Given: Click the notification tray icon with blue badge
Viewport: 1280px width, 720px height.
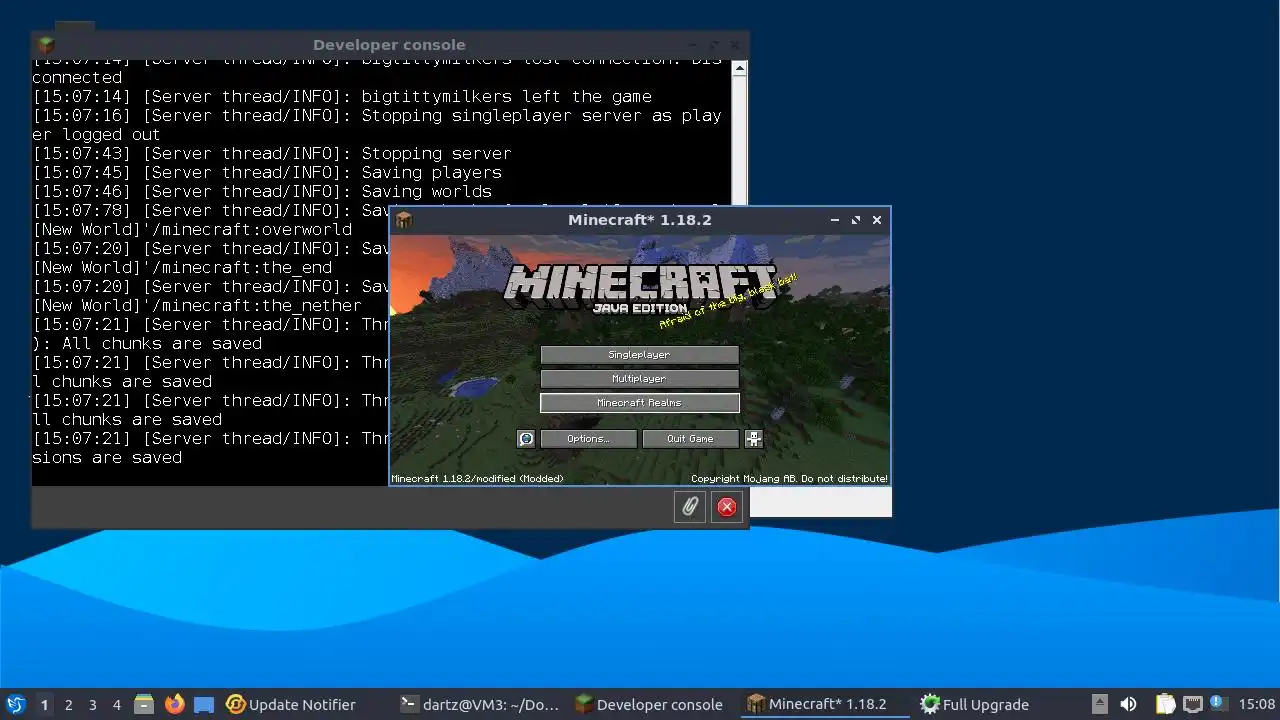Looking at the screenshot, I should [x=1217, y=704].
